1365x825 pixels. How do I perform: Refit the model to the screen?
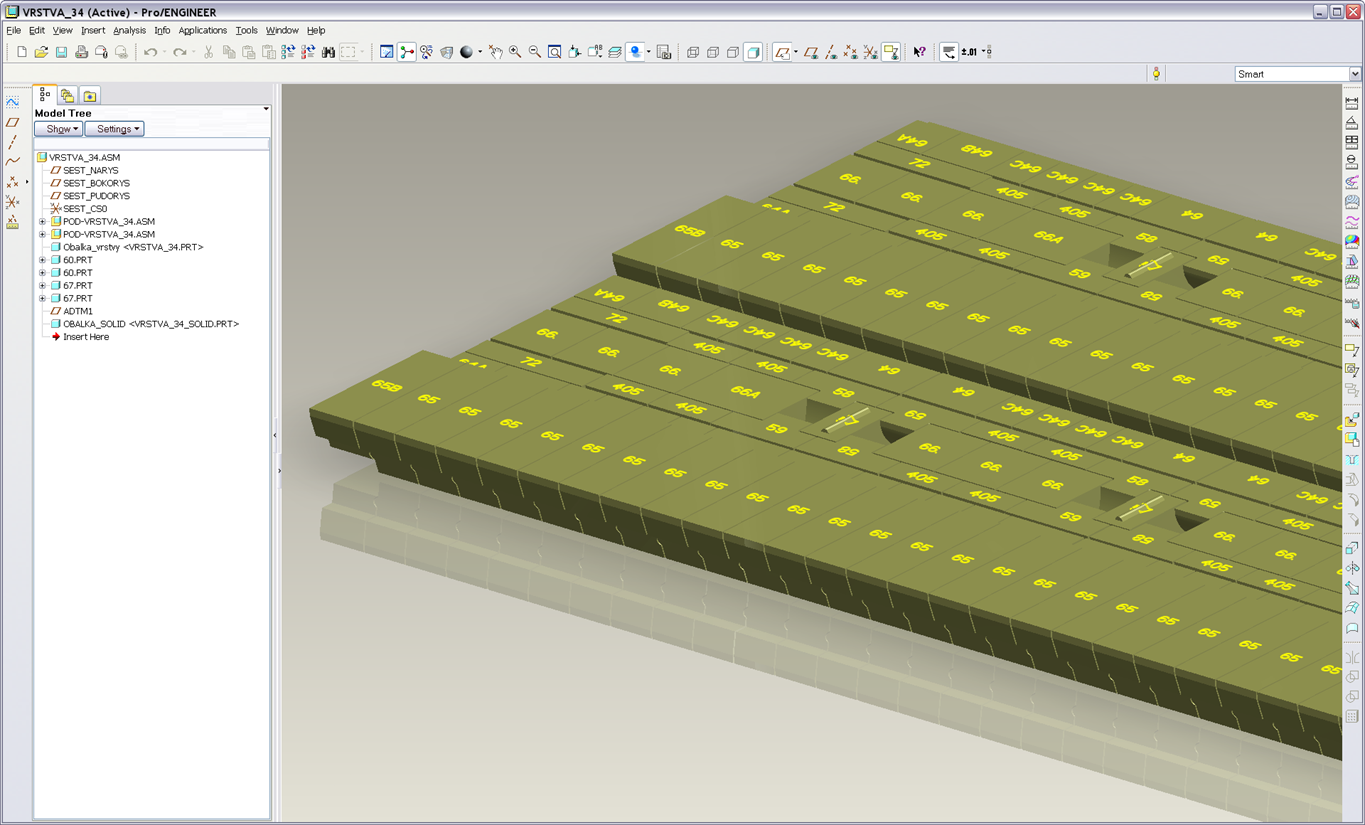point(555,52)
